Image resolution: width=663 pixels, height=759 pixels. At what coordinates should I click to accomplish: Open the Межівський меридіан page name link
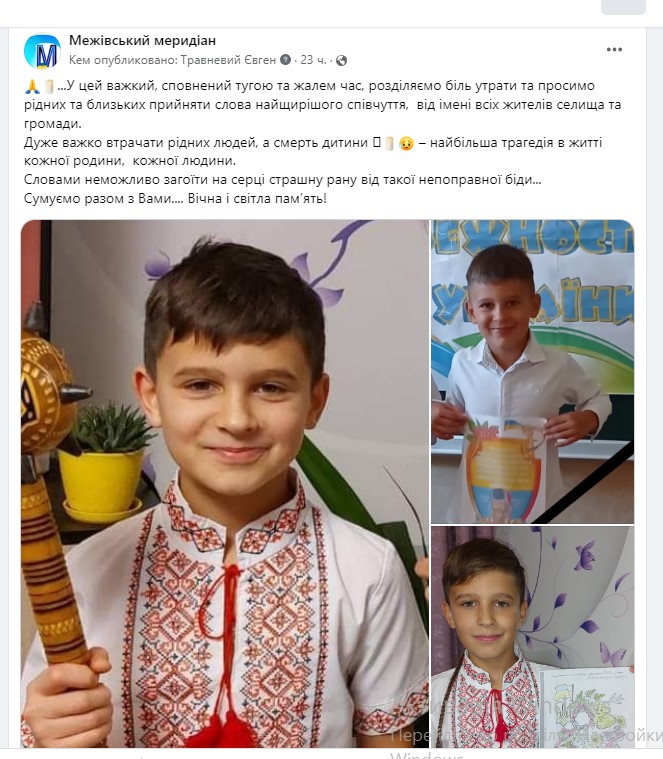point(142,41)
